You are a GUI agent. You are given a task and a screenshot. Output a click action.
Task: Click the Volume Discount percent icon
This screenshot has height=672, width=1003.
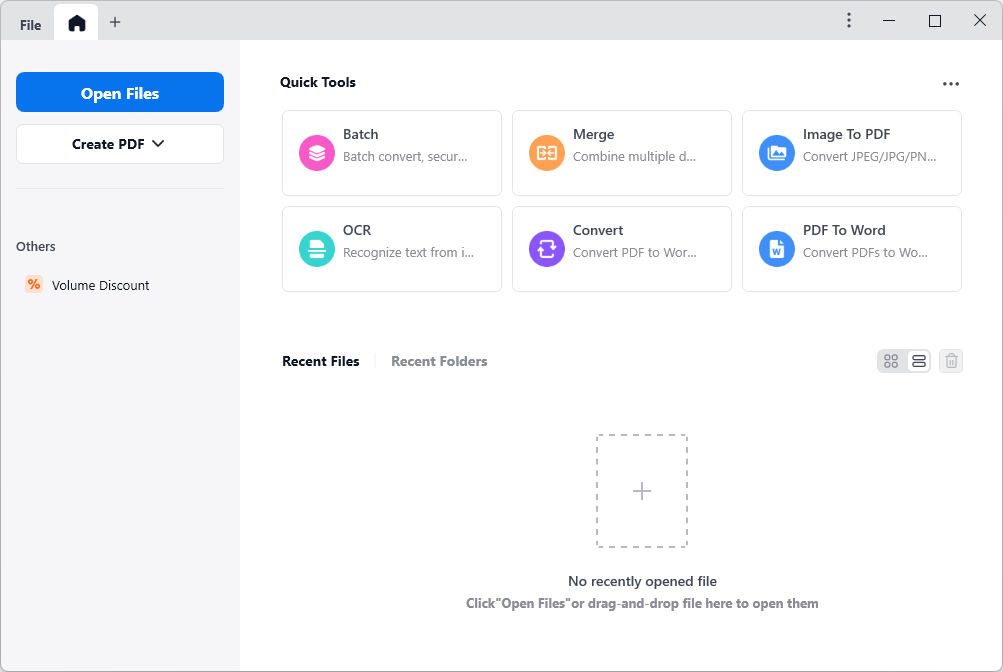coord(33,284)
